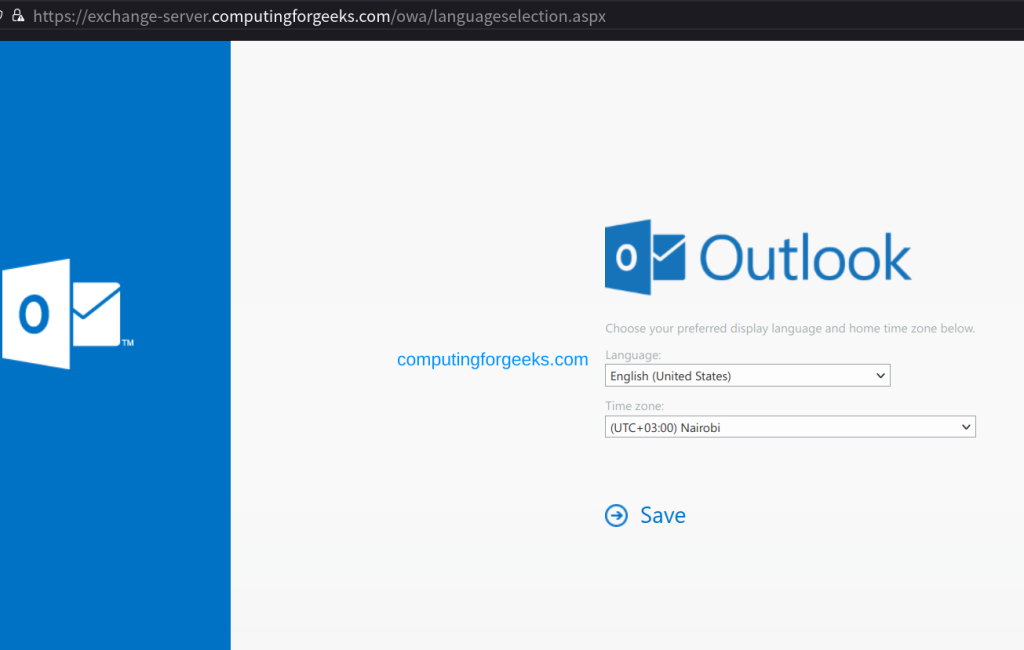Image resolution: width=1024 pixels, height=650 pixels.
Task: Click the 'Time zone:' field label
Action: coord(633,405)
